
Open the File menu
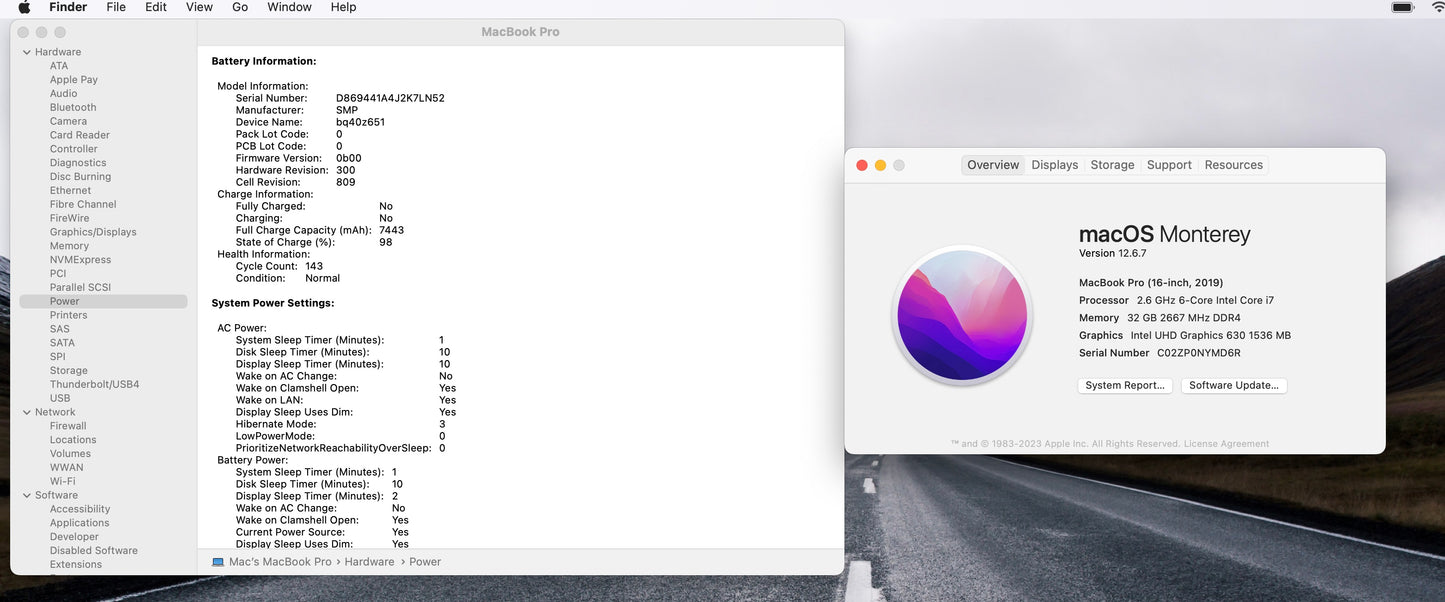(116, 7)
